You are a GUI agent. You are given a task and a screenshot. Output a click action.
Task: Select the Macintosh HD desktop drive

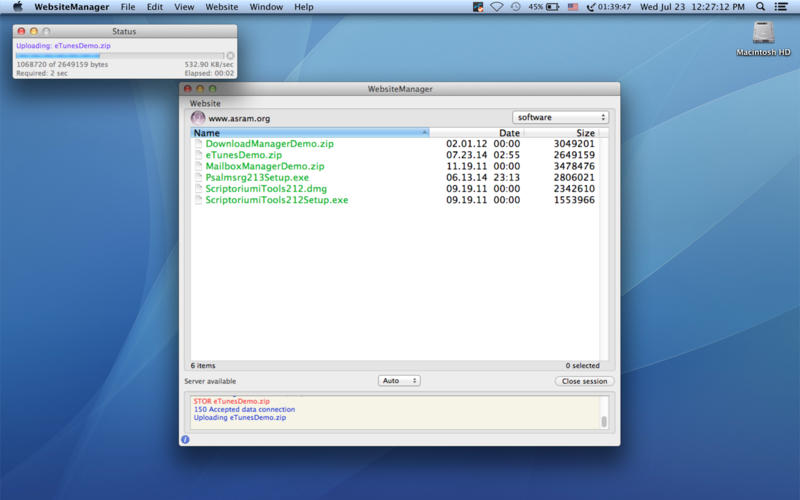pos(765,36)
